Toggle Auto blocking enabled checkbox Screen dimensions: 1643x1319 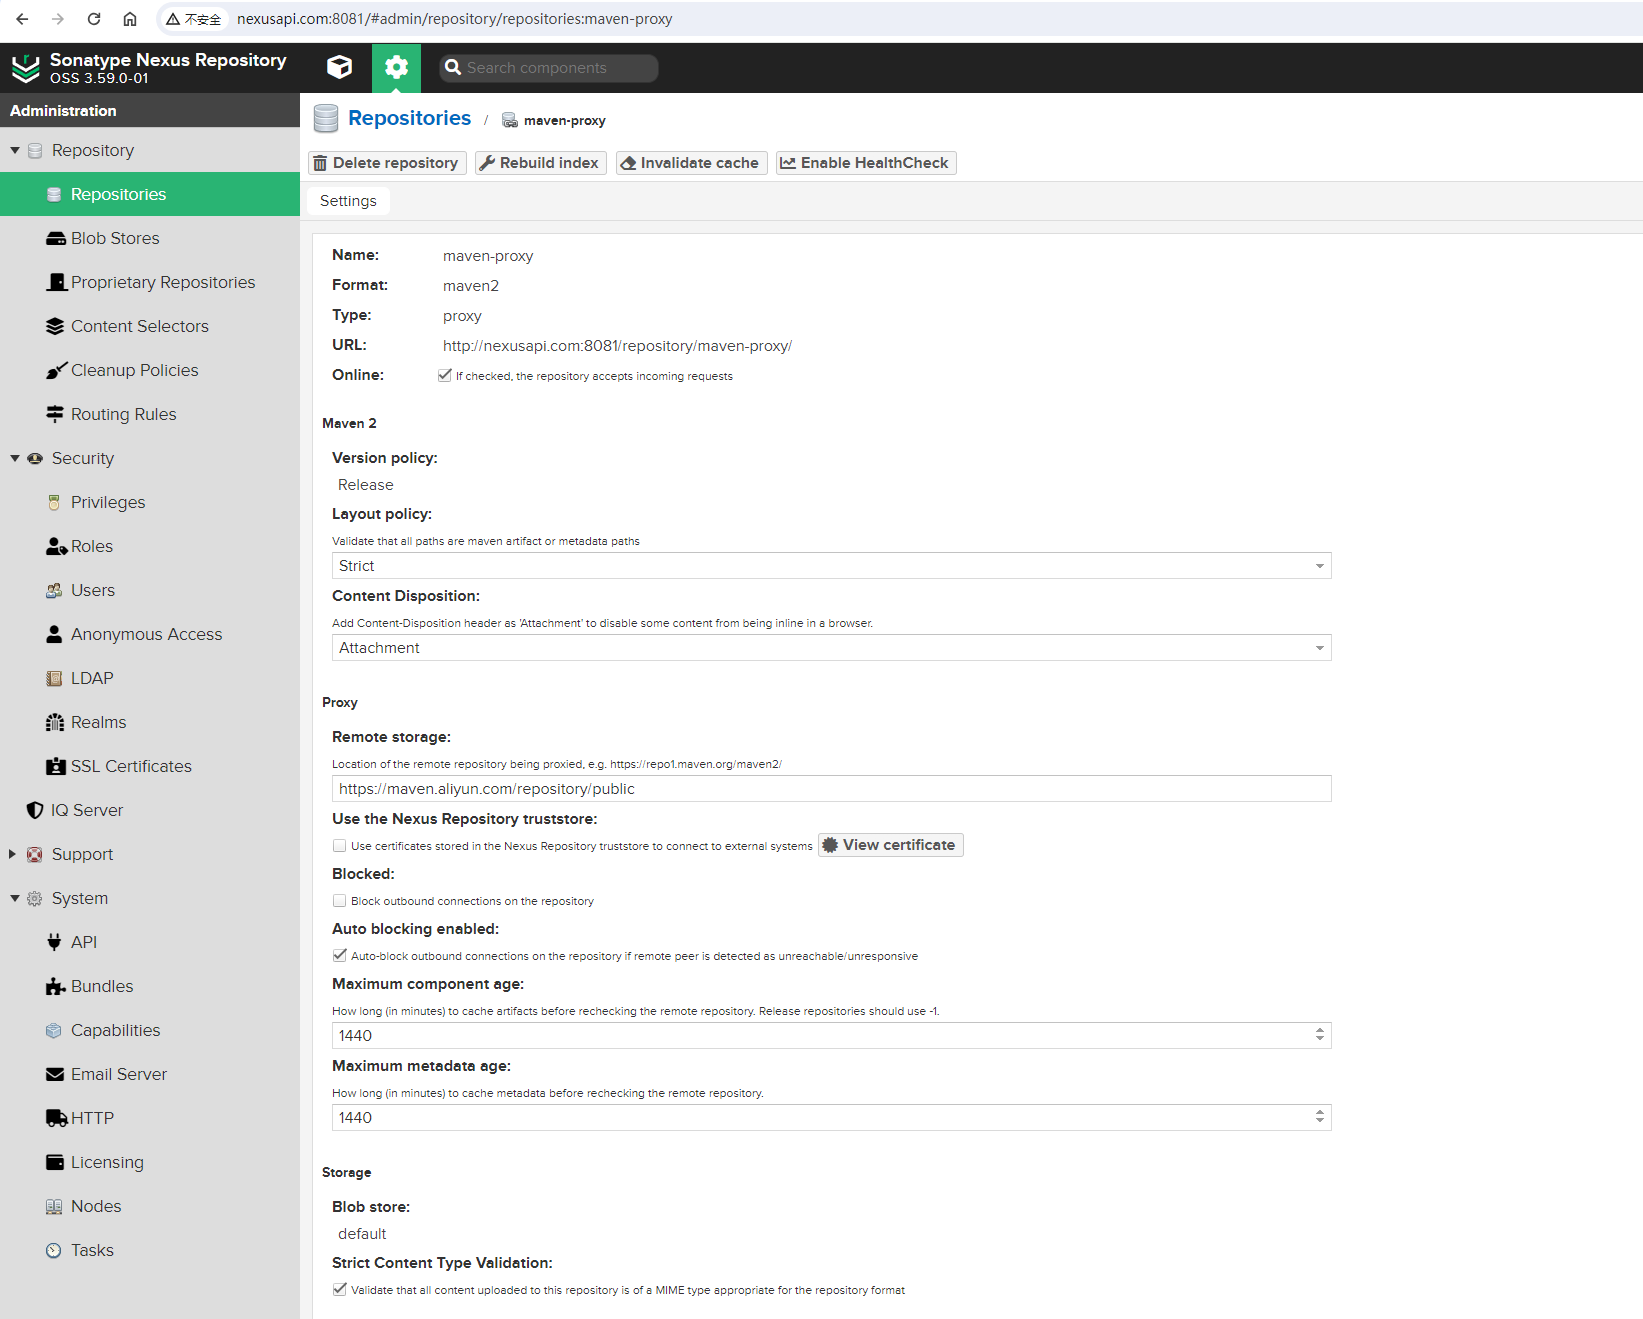(340, 955)
